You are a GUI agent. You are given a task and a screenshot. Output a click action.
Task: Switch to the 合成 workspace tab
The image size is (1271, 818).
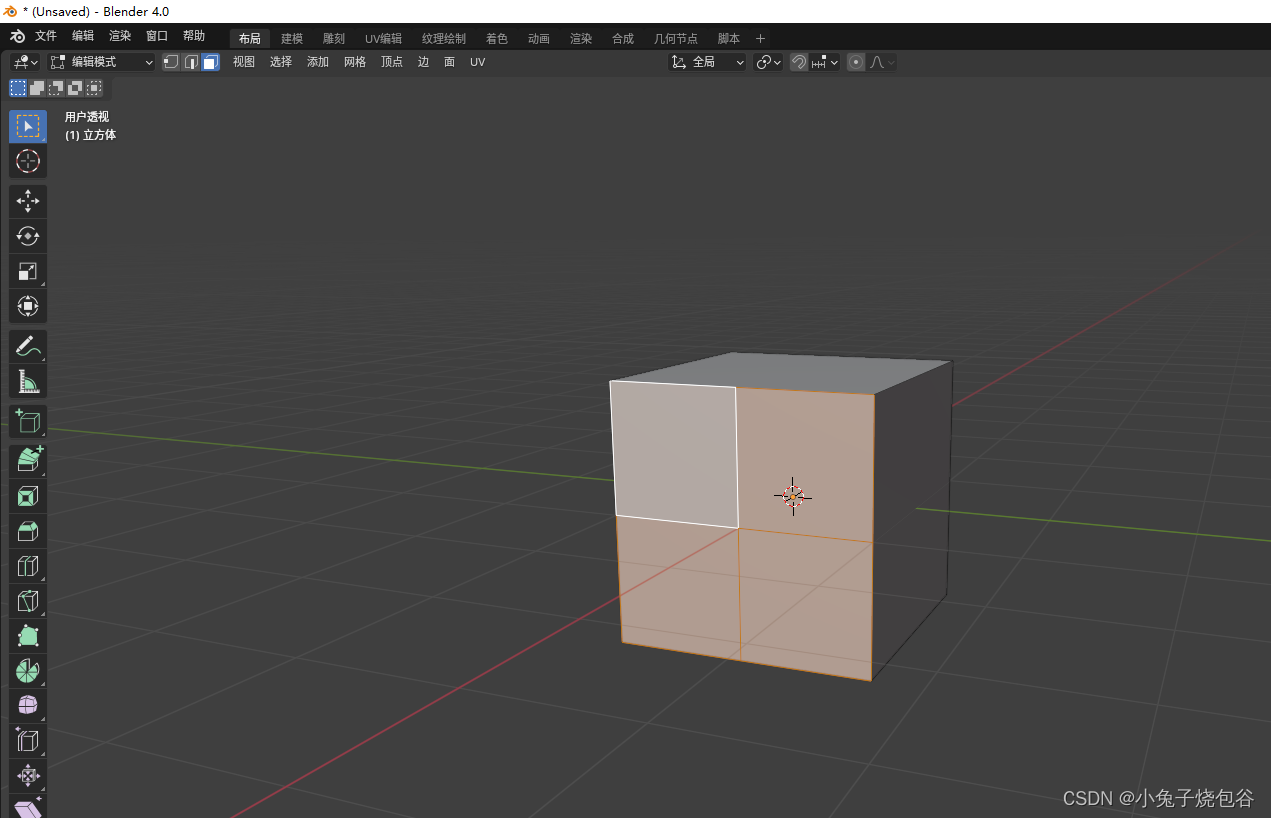pyautogui.click(x=623, y=39)
